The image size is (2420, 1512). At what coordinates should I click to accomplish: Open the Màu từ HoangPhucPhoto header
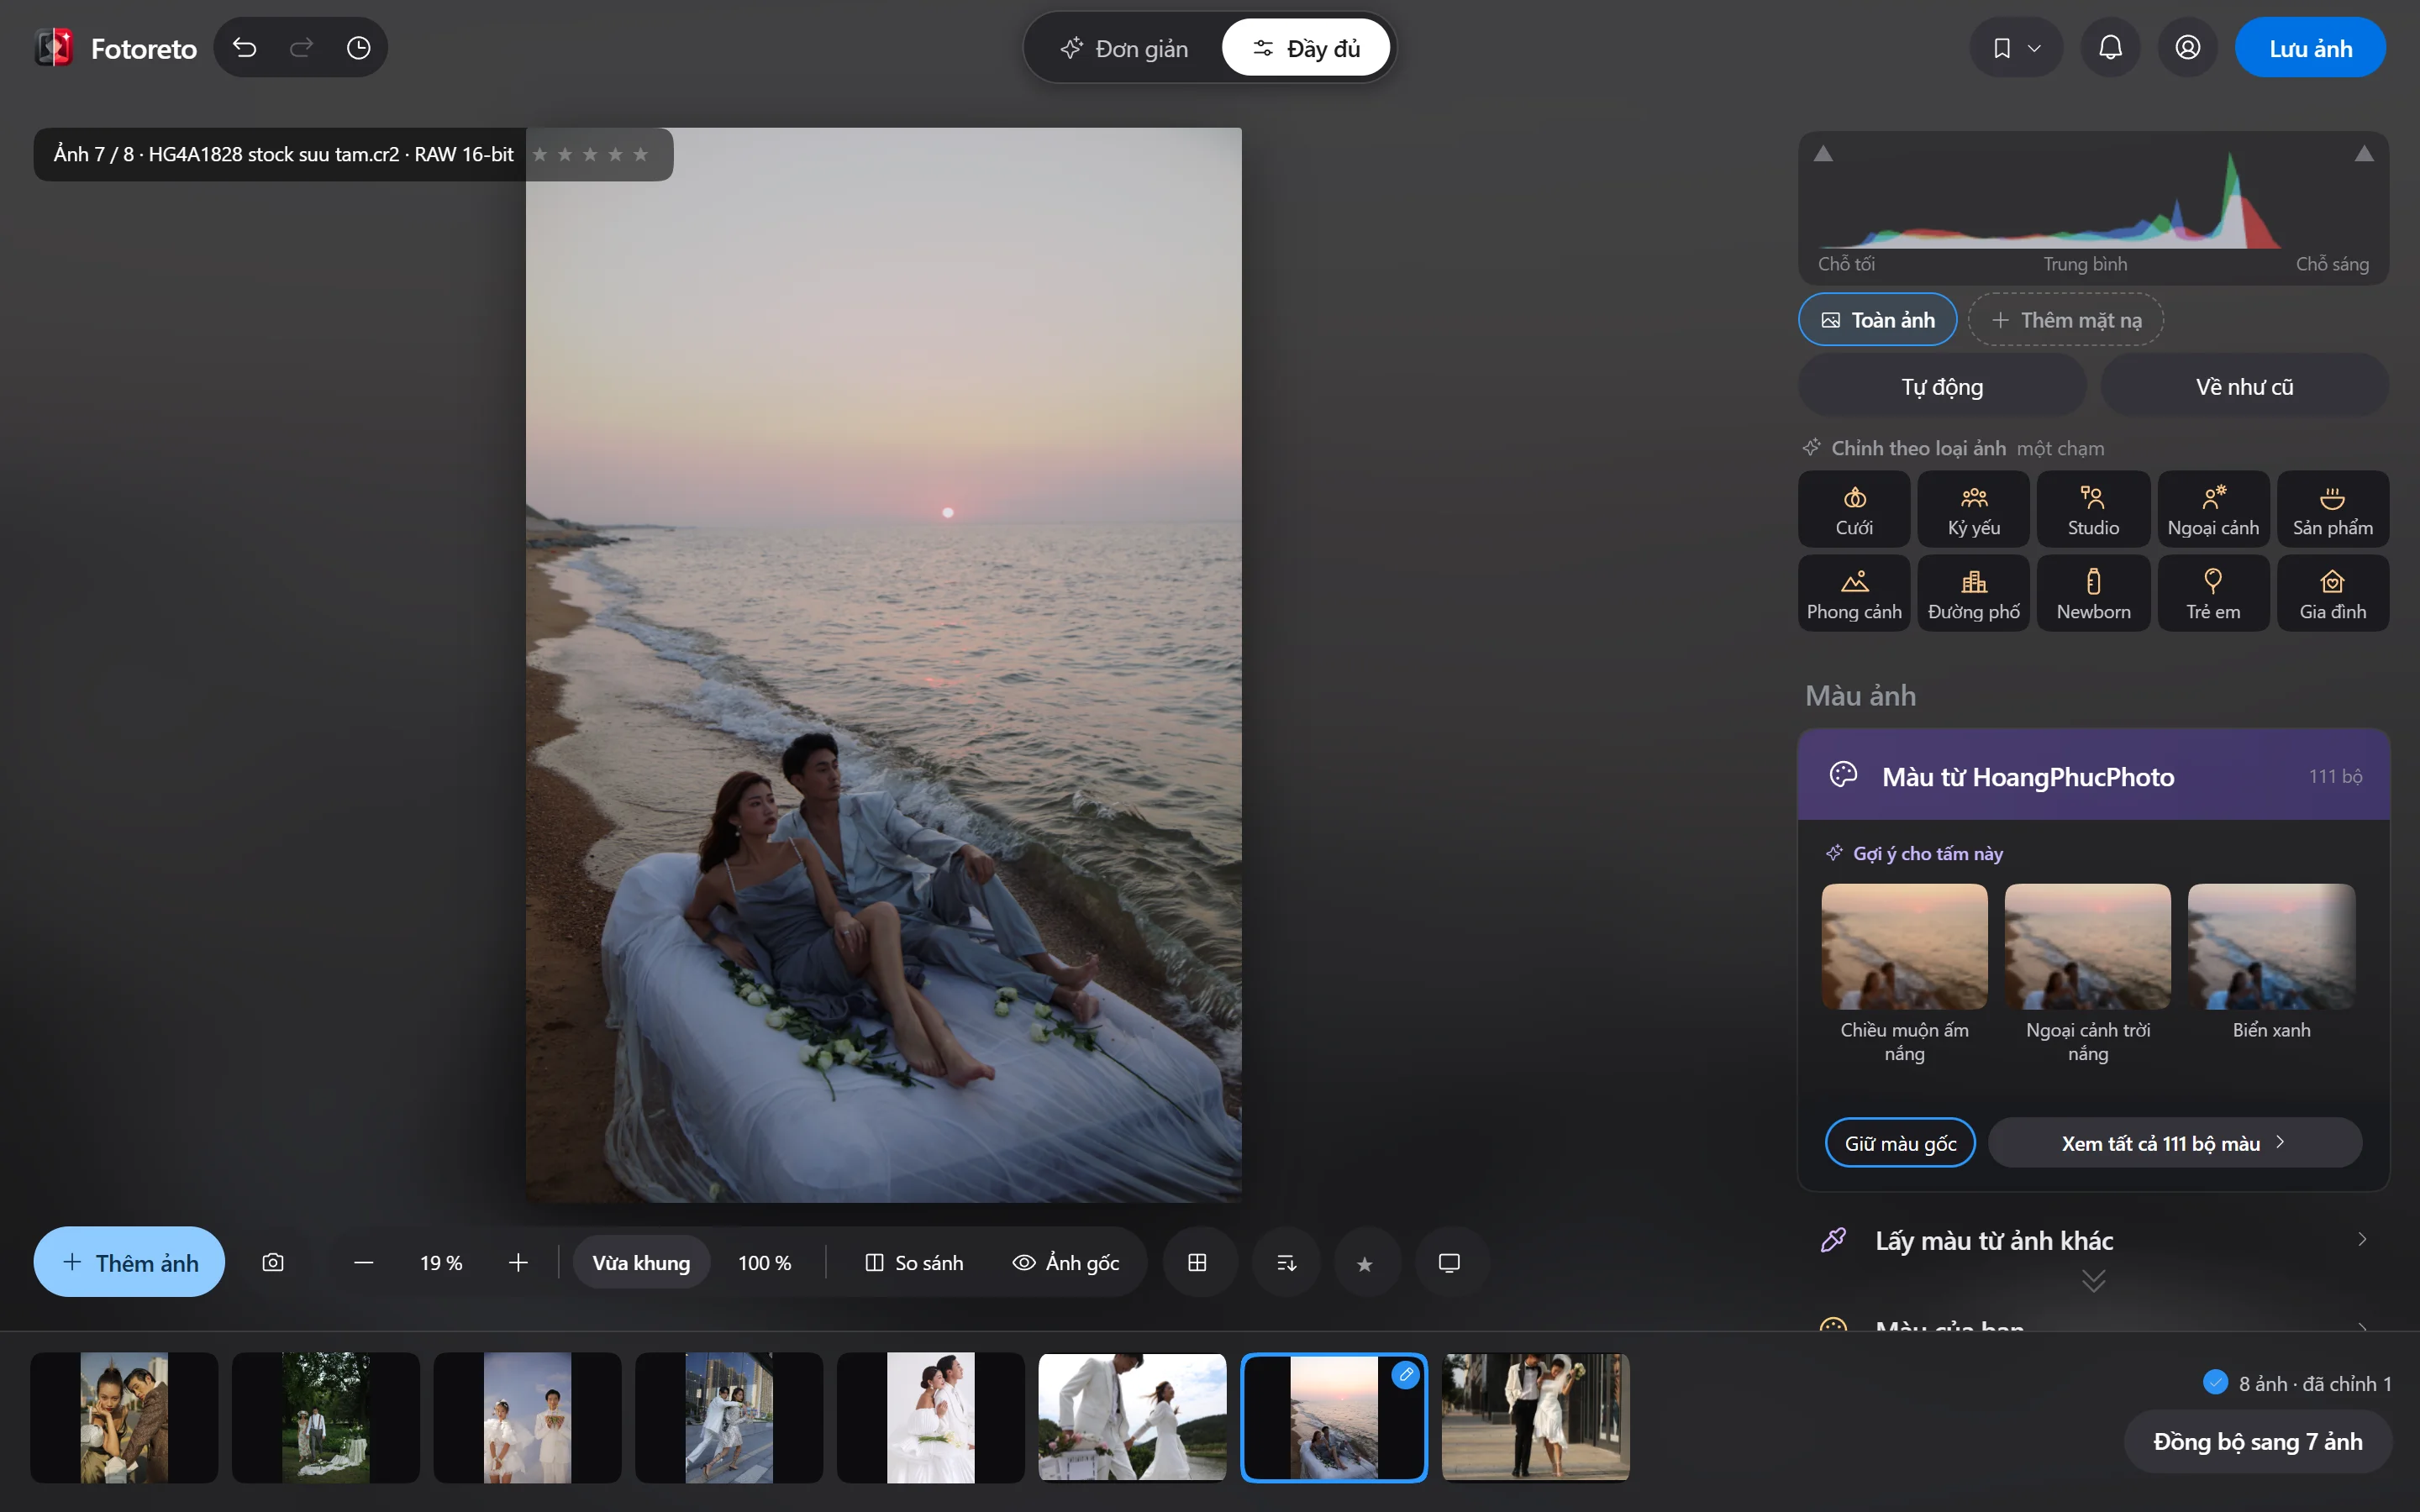[2093, 776]
